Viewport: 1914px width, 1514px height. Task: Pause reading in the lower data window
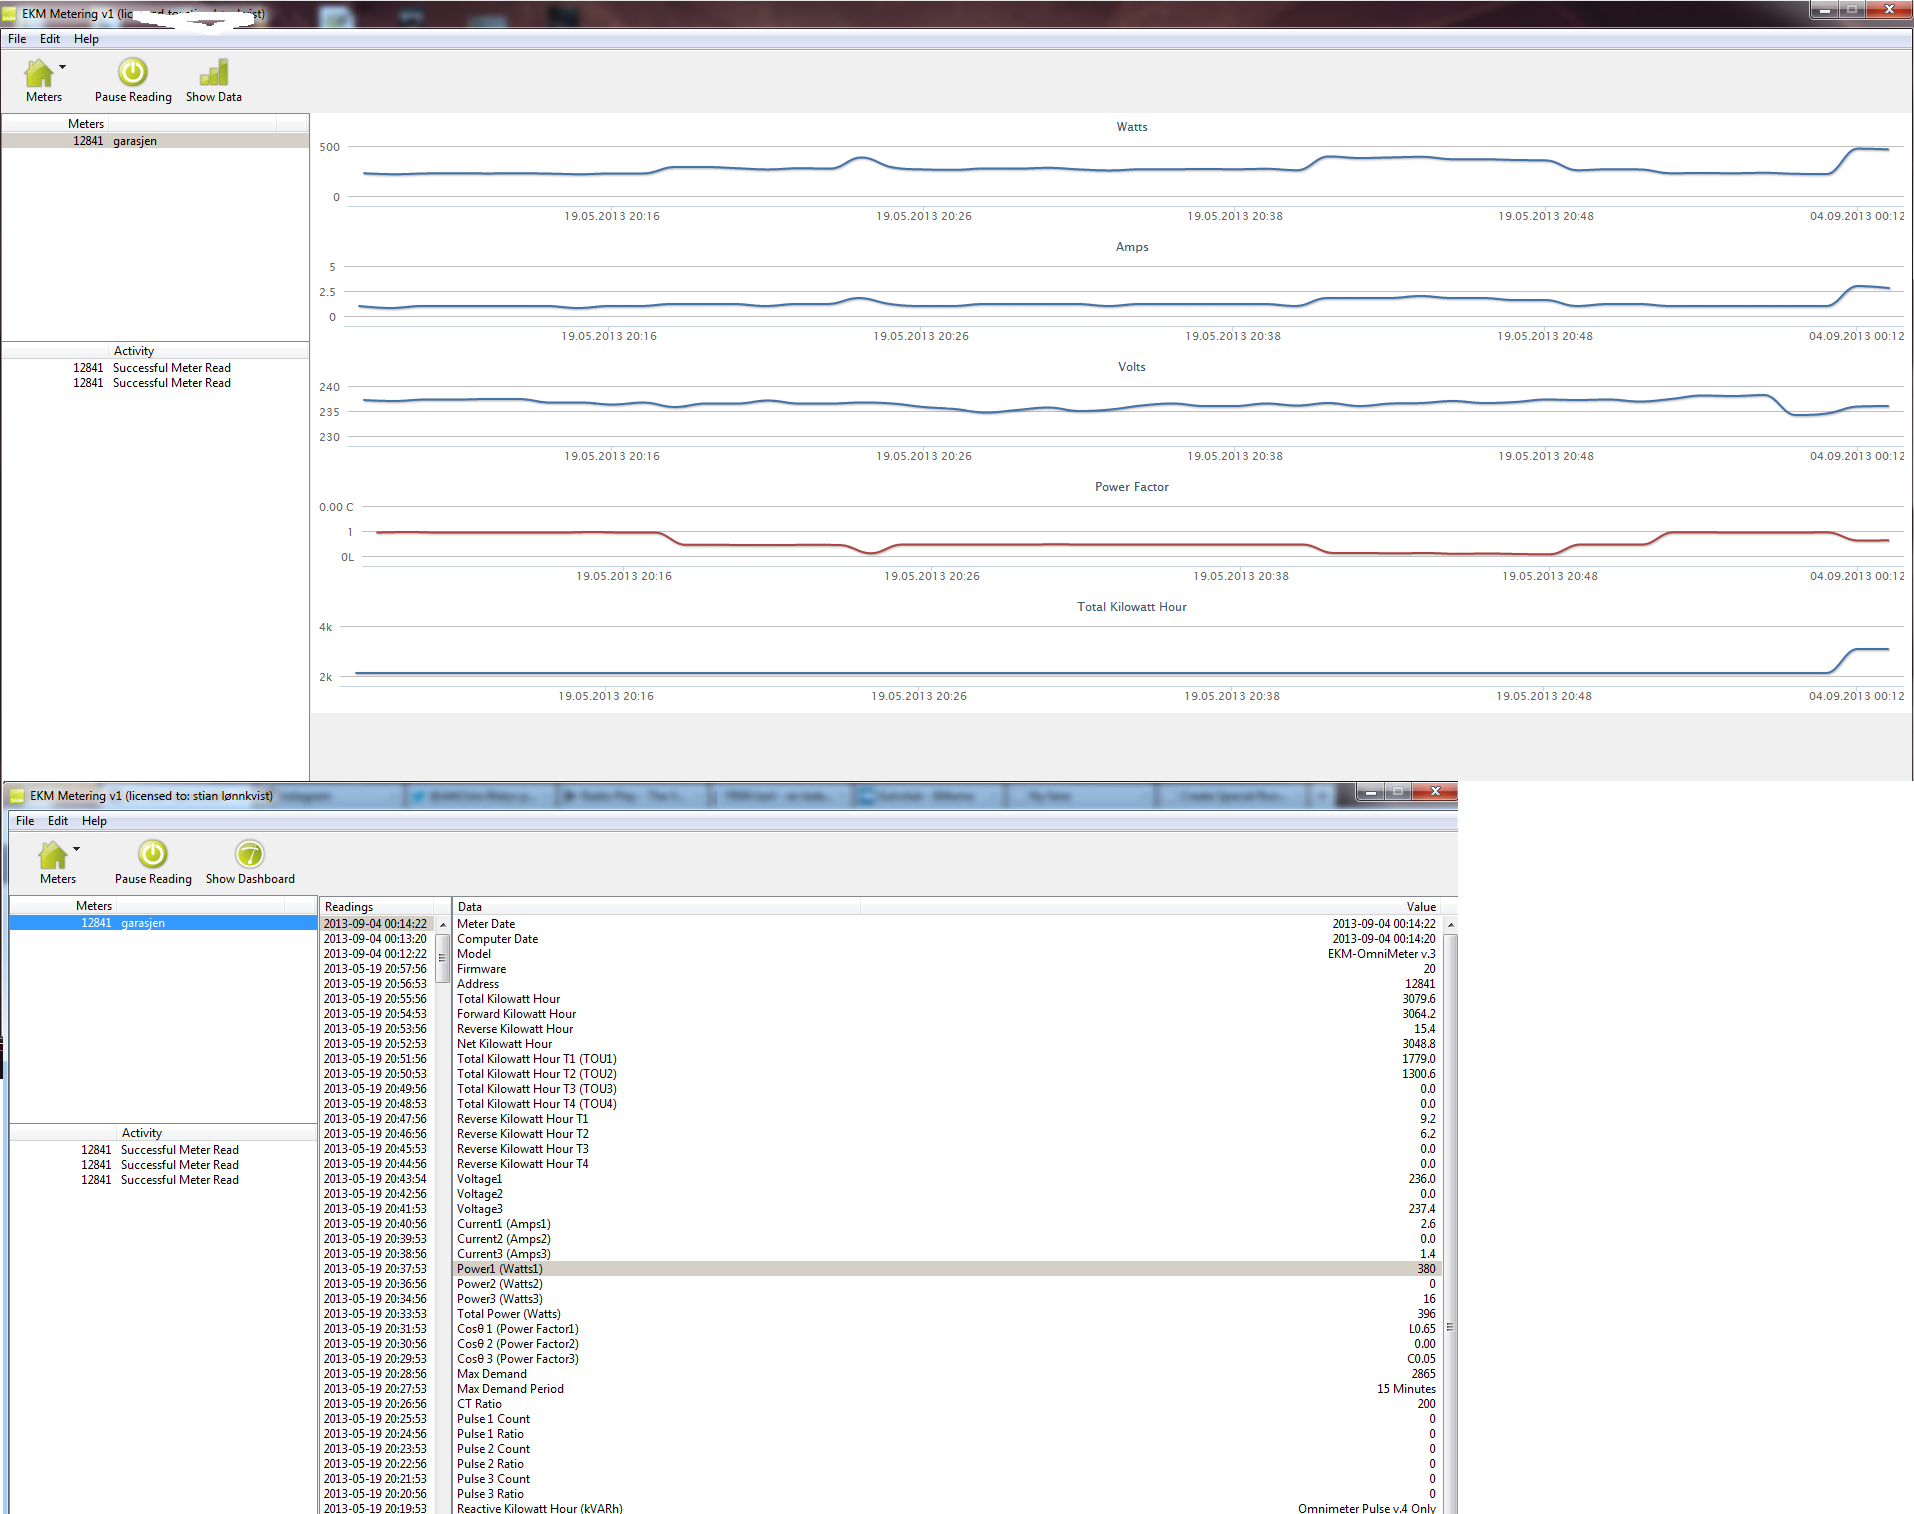[x=152, y=856]
